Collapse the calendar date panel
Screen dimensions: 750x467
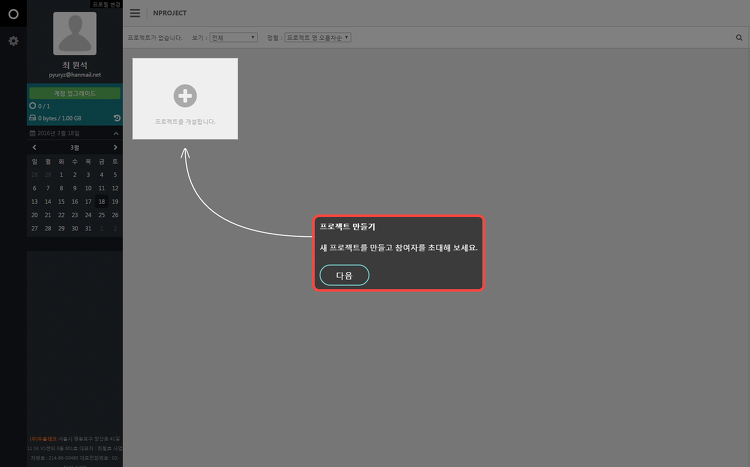(x=116, y=133)
